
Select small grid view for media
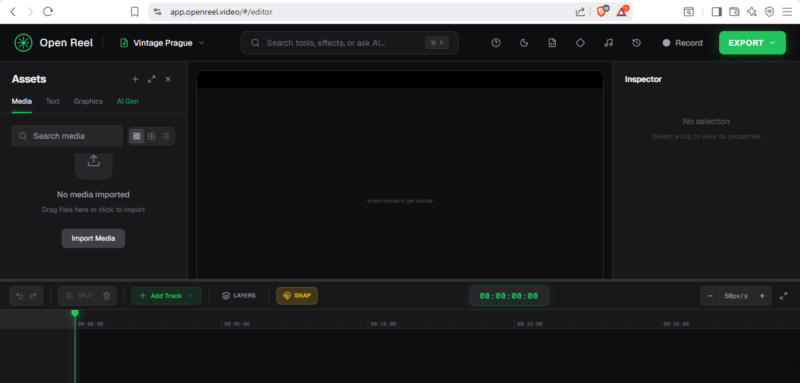coord(151,136)
